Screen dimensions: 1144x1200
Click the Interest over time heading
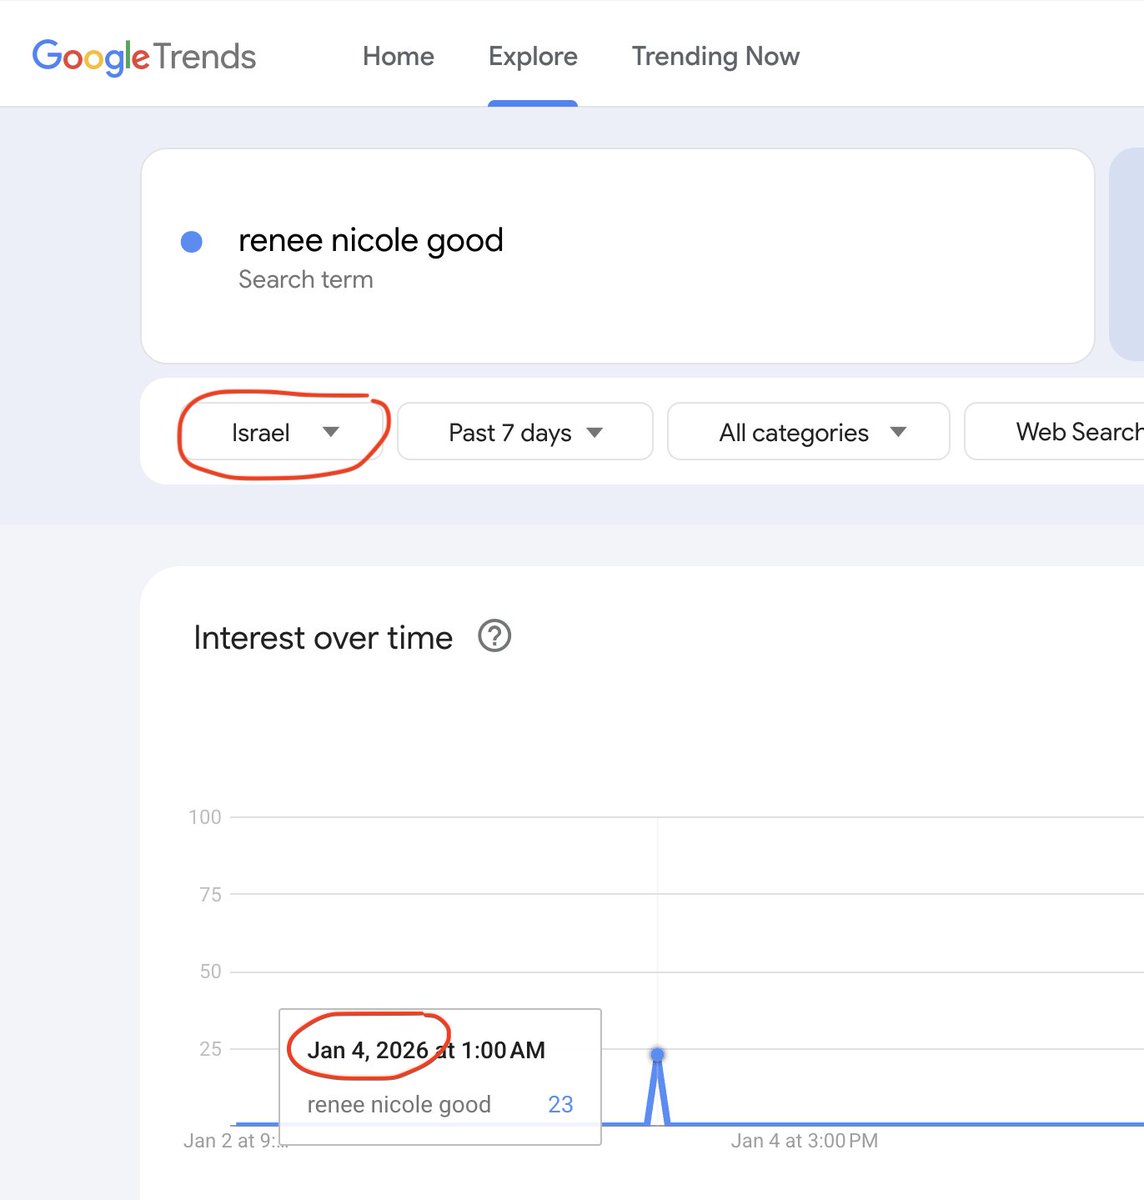[x=323, y=637]
